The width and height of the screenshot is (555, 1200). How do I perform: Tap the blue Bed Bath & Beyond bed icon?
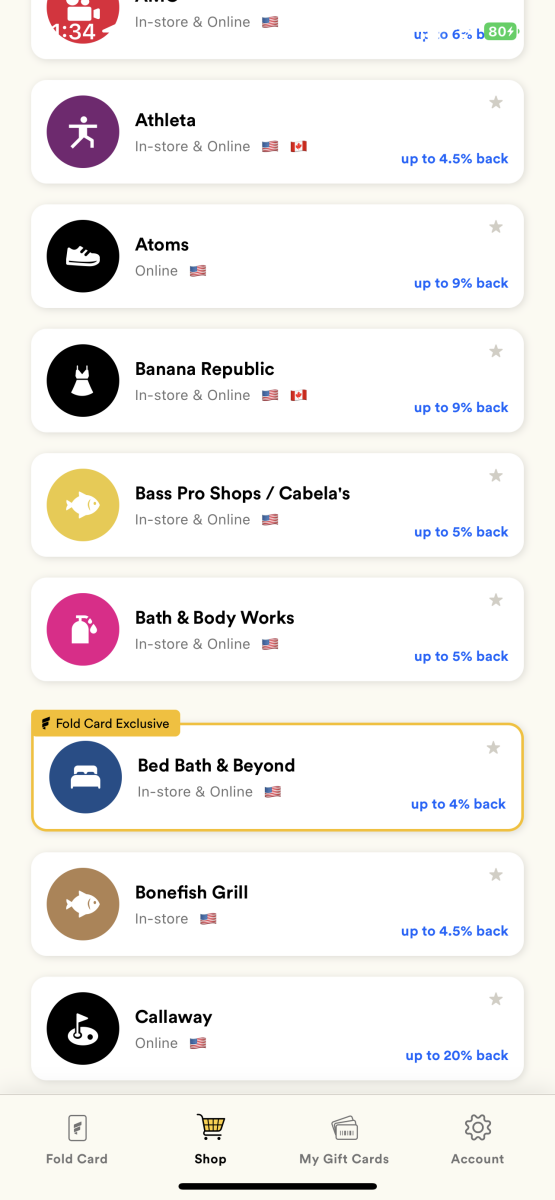point(85,777)
